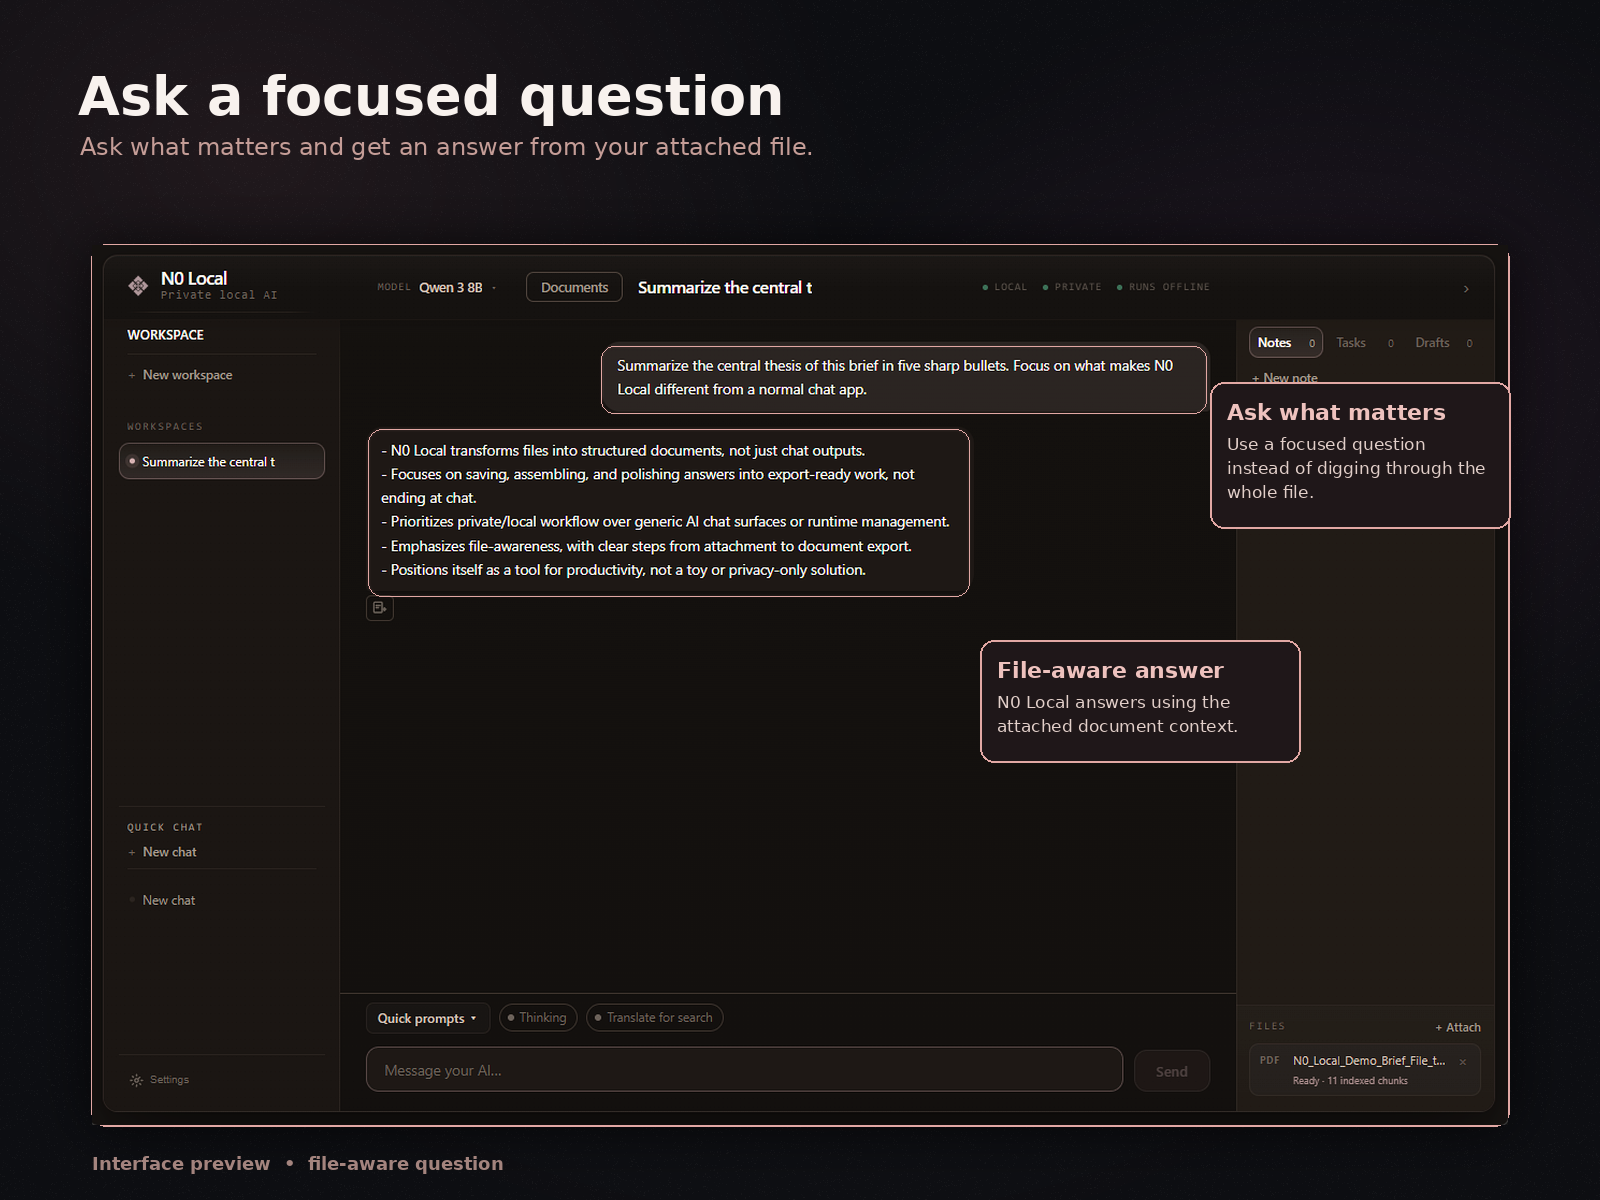
Task: Click the 'Summarize the central t' header title
Action: tap(724, 288)
